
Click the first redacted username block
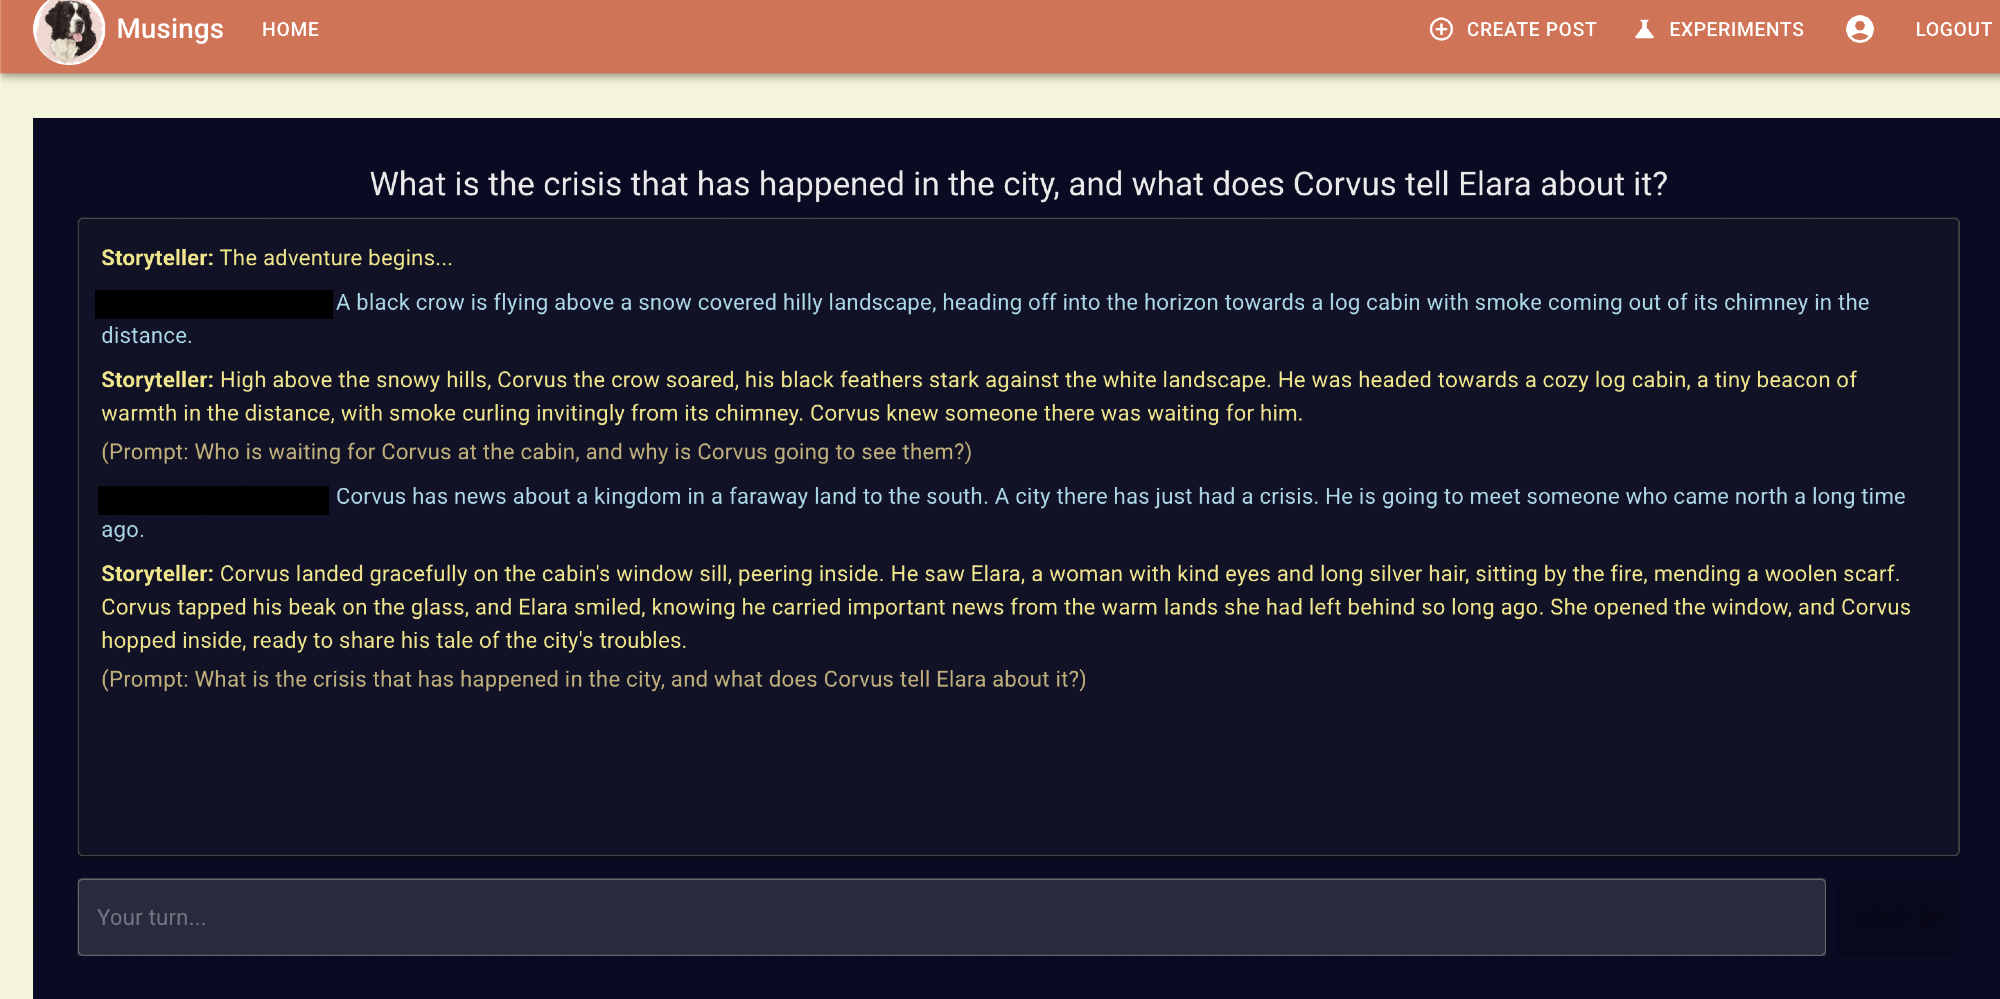point(214,304)
